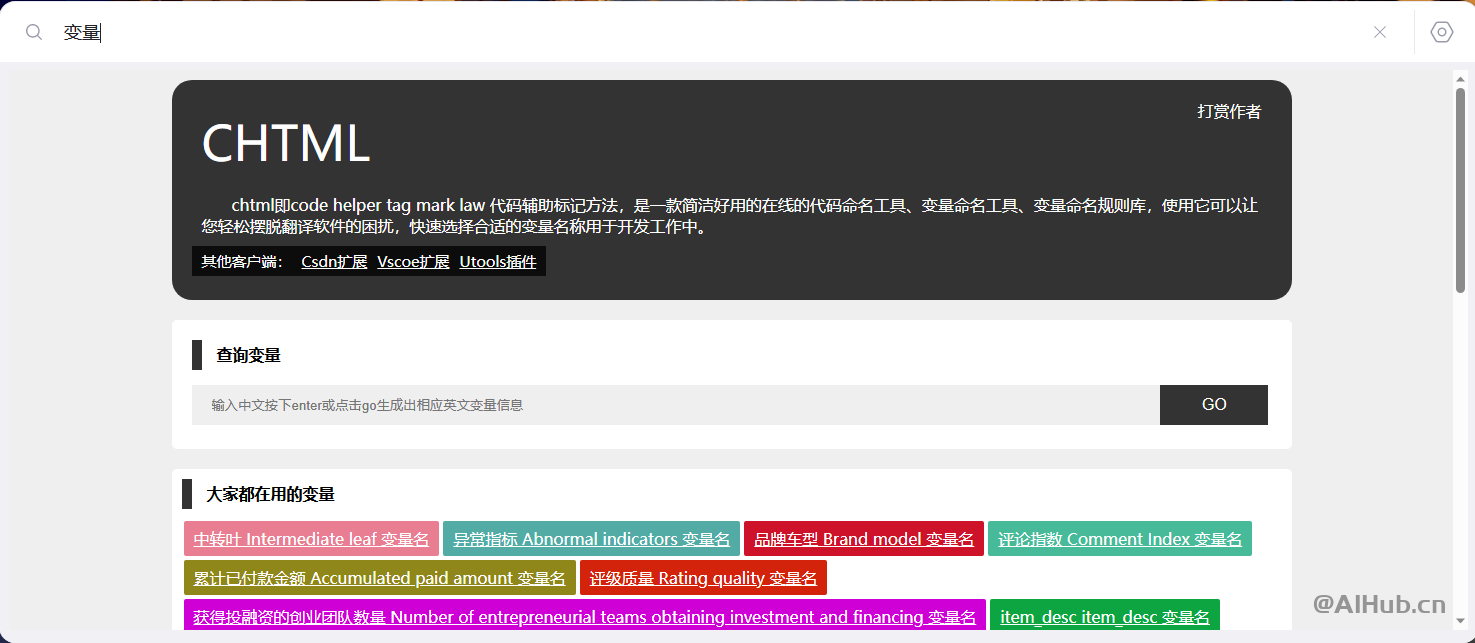Click the CHTML heading
Image resolution: width=1475 pixels, height=643 pixels.
pyautogui.click(x=286, y=145)
